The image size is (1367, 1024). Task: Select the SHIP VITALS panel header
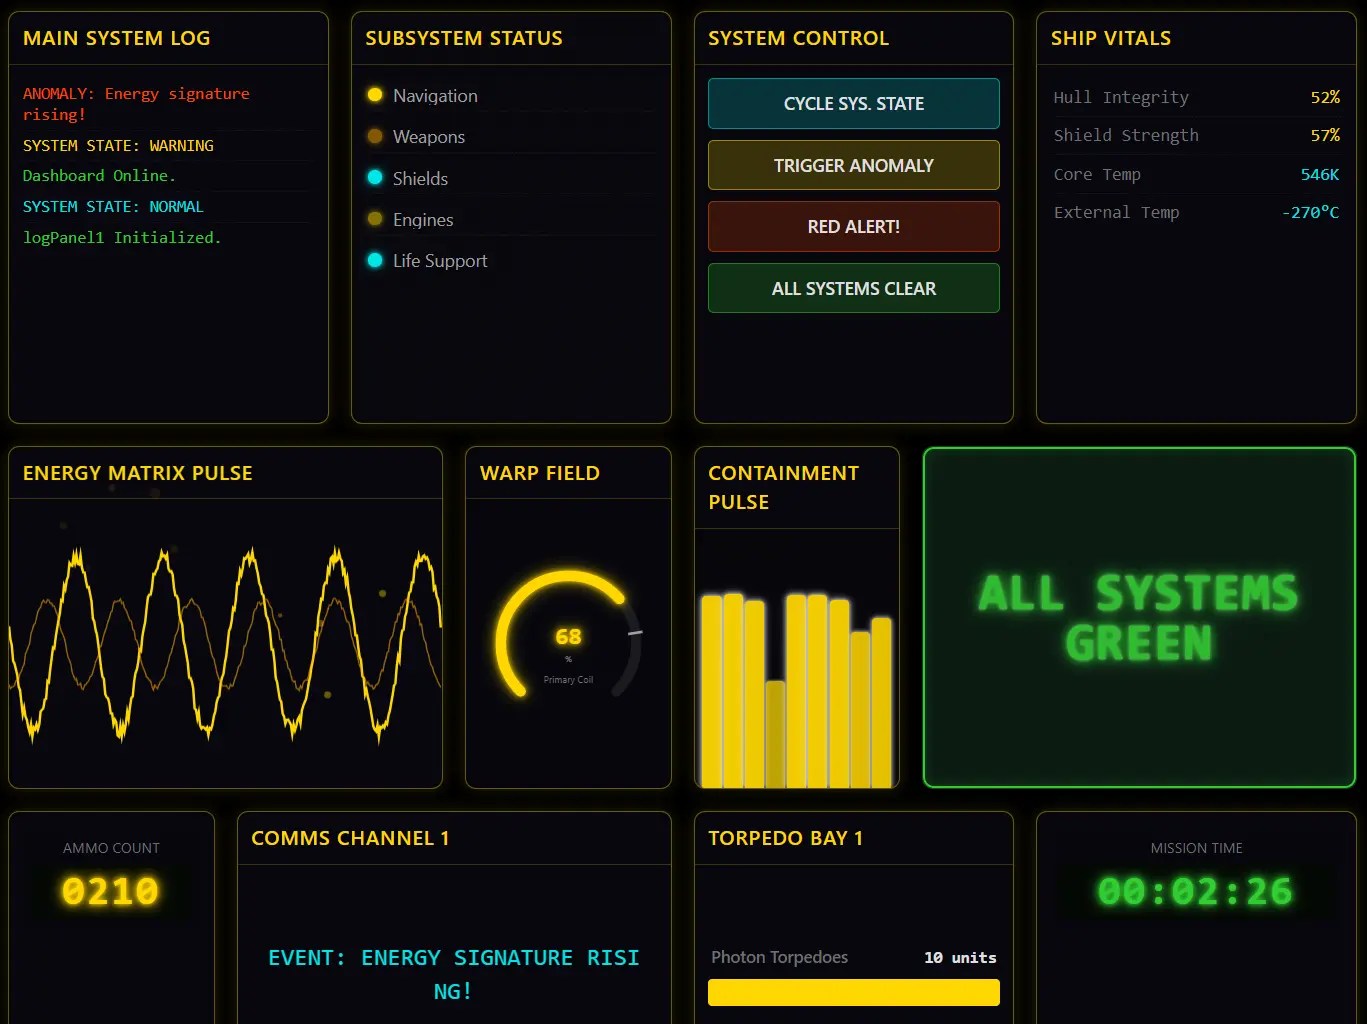point(1111,38)
